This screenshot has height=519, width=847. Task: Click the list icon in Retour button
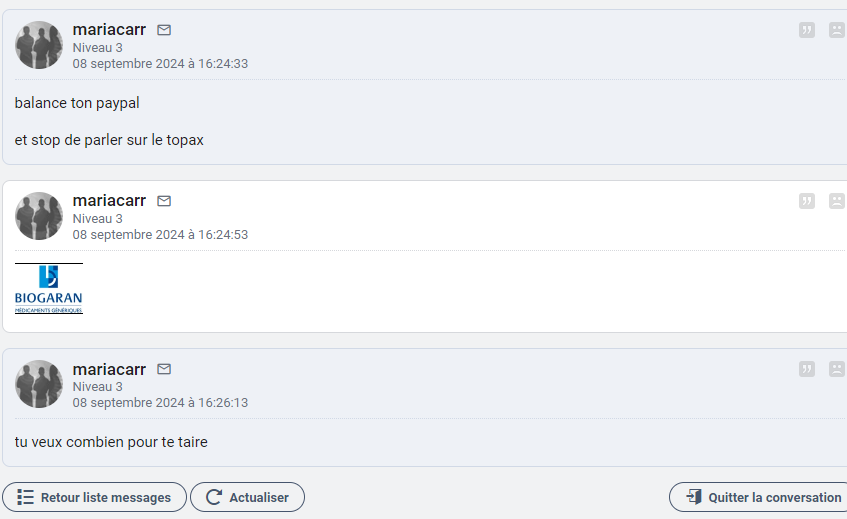click(25, 497)
